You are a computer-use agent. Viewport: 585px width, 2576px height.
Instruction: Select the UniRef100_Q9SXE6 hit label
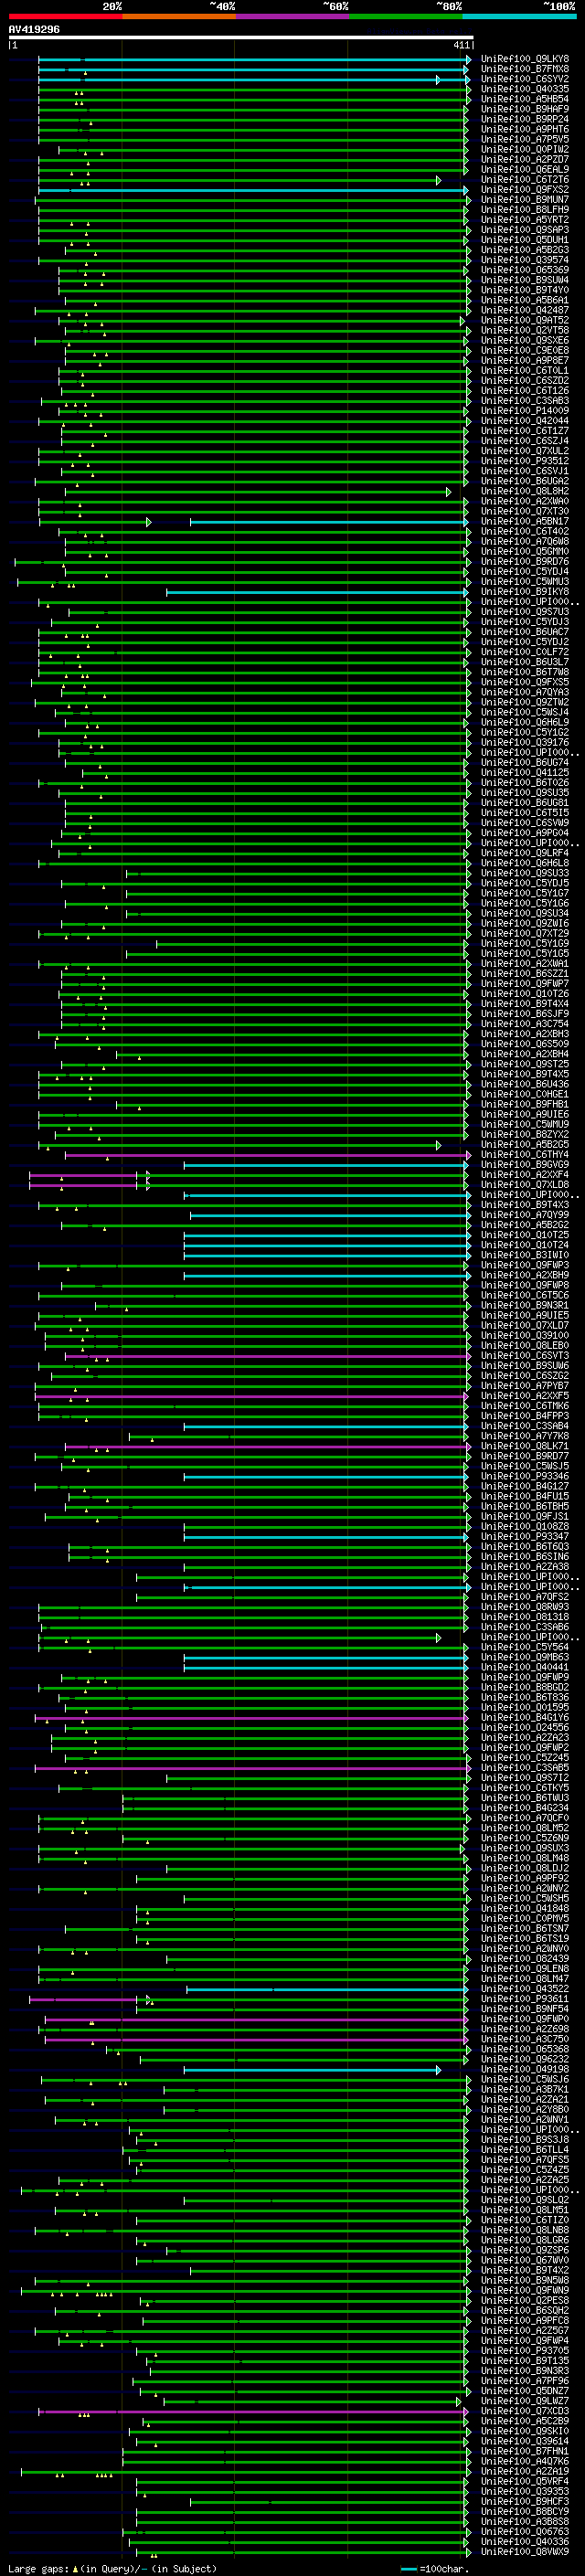pos(525,341)
